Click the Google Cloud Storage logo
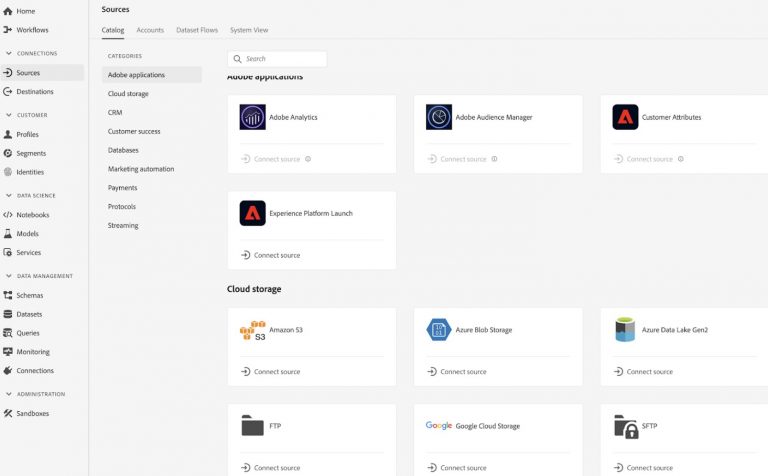The height and width of the screenshot is (476, 768). 439,426
